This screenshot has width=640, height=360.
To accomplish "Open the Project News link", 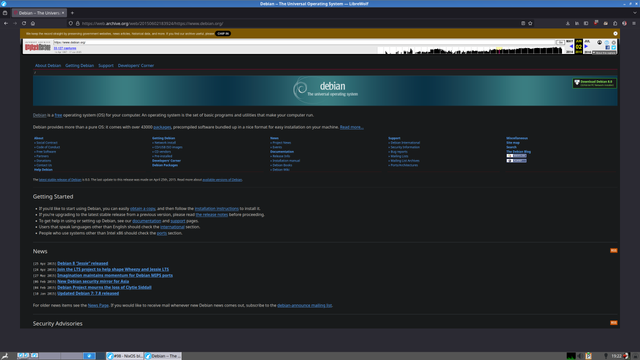I will click(x=282, y=143).
